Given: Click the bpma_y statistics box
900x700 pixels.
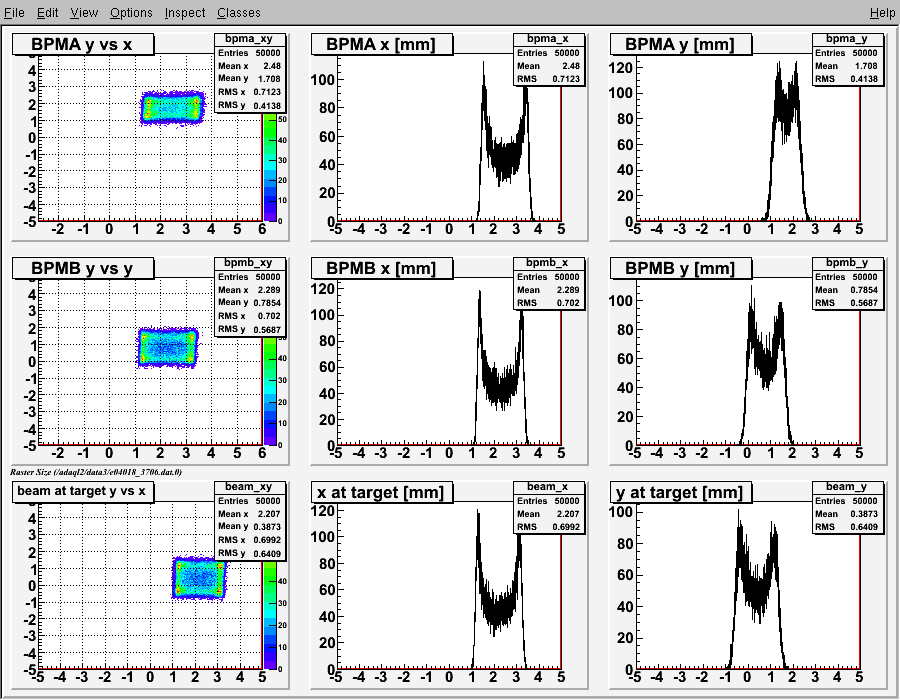Looking at the screenshot, I should pyautogui.click(x=848, y=59).
